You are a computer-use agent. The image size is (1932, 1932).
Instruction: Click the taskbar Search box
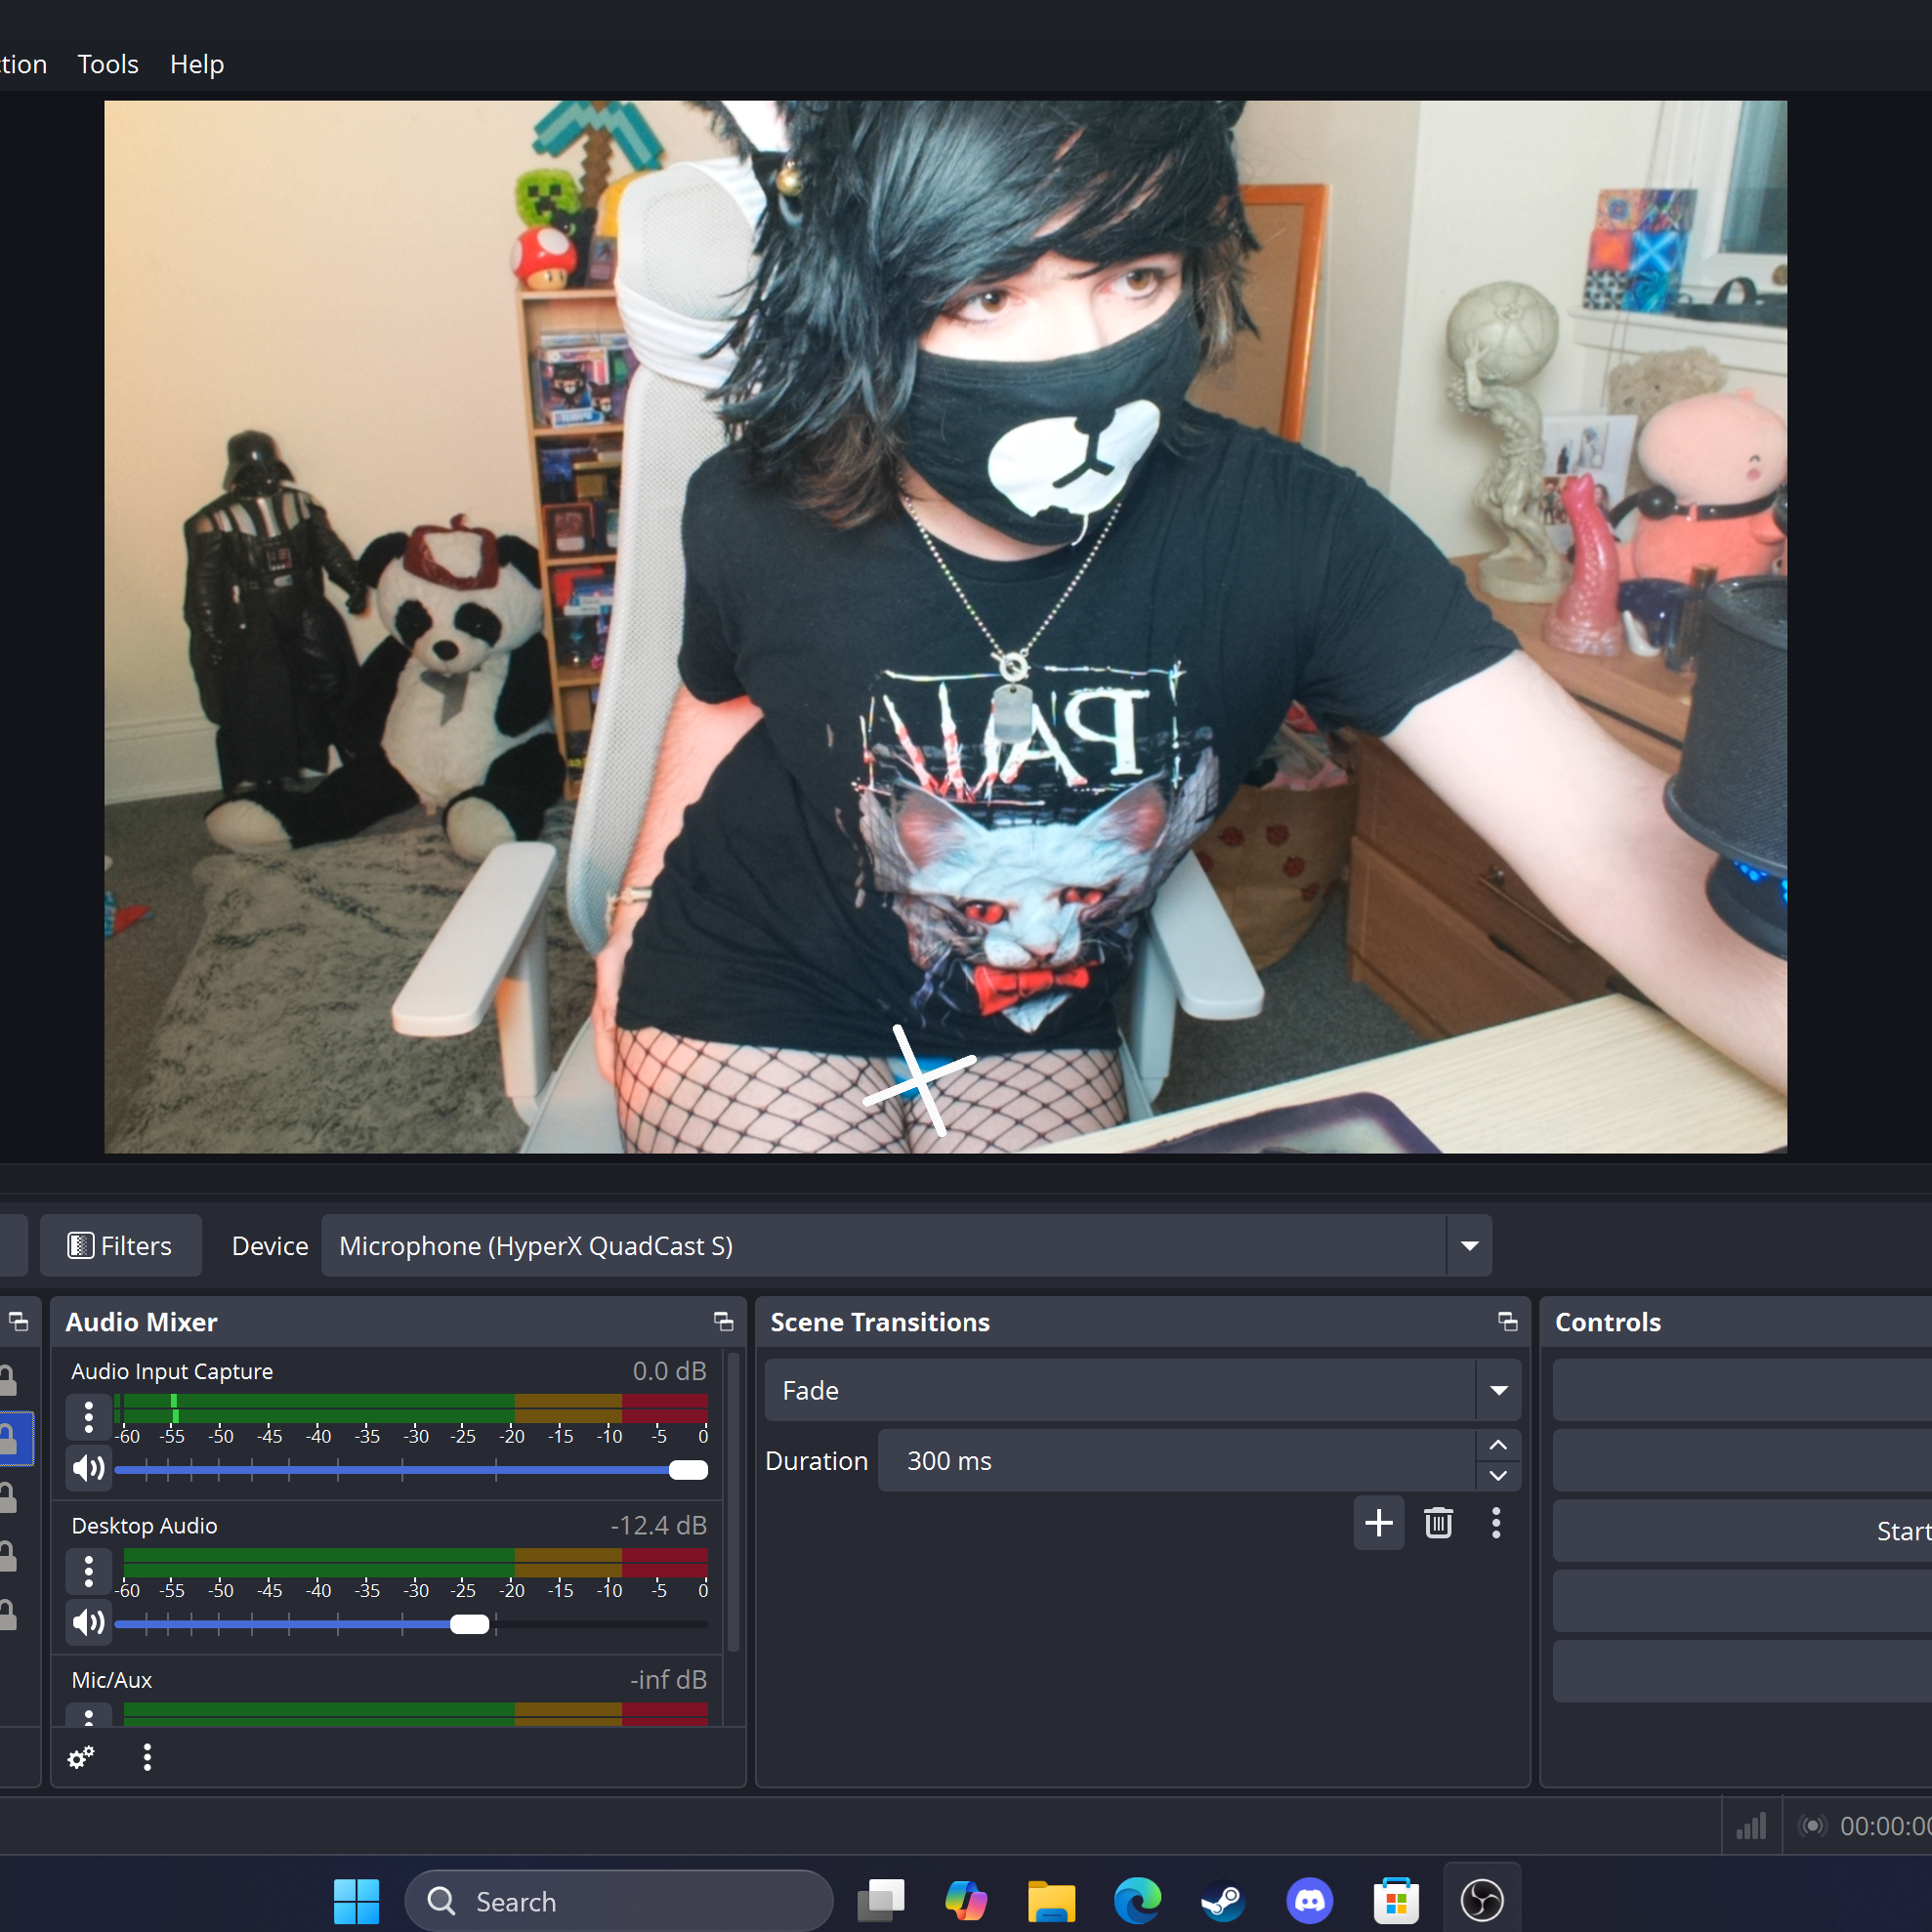pos(618,1901)
